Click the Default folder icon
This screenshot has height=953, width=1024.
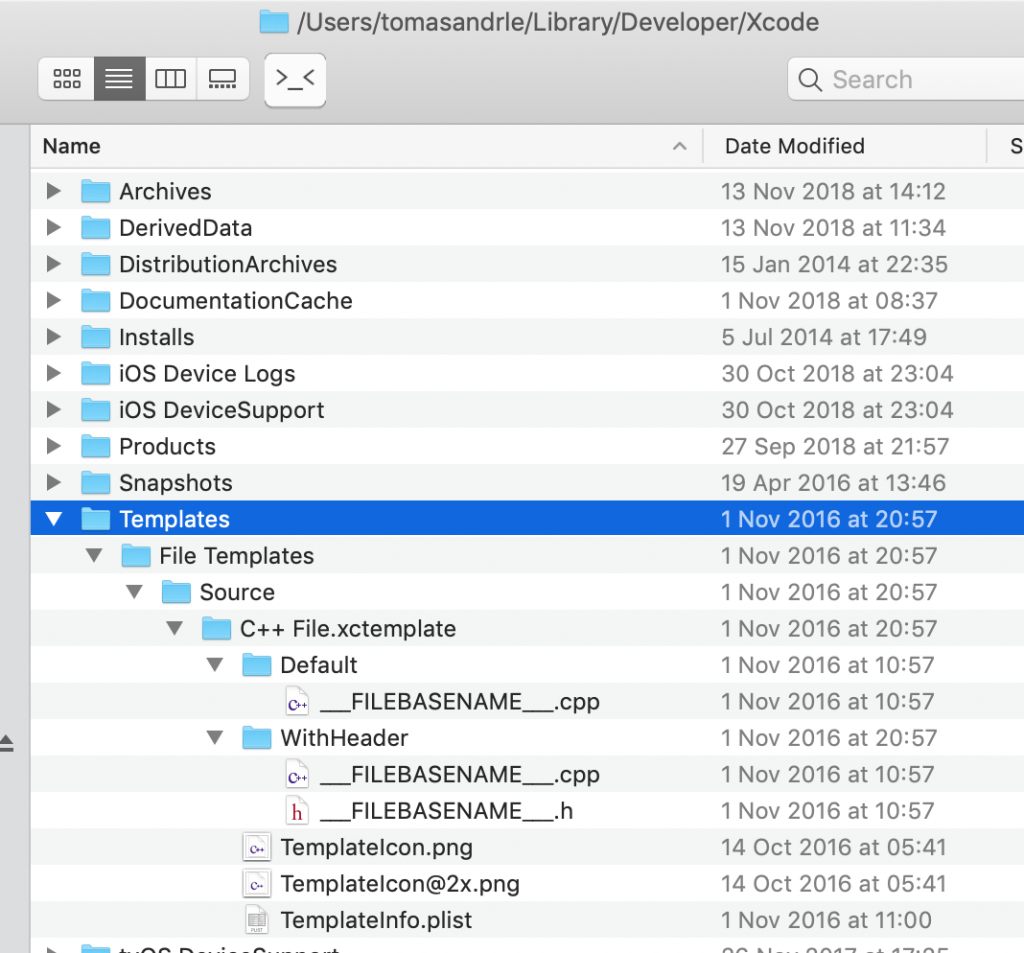tap(257, 665)
